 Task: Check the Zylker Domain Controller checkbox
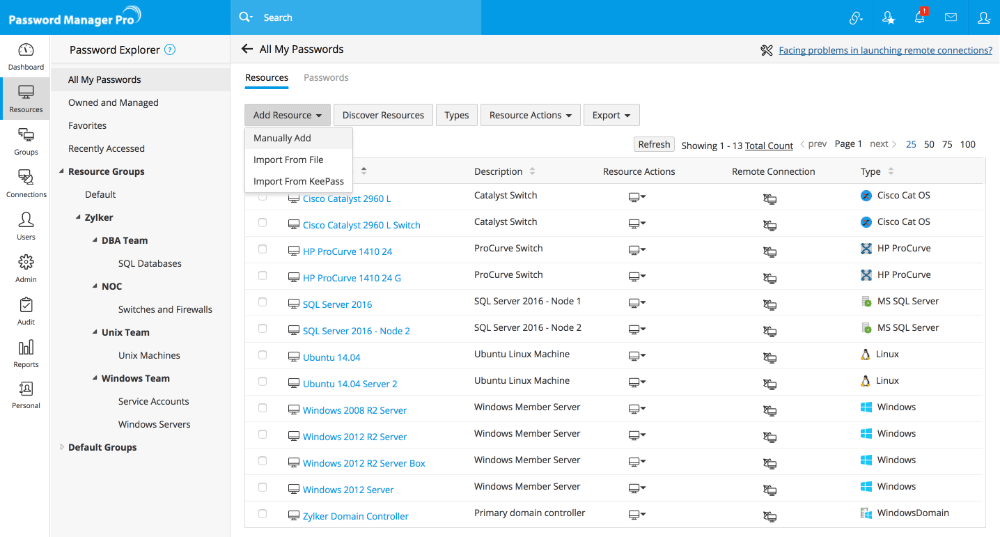click(262, 514)
